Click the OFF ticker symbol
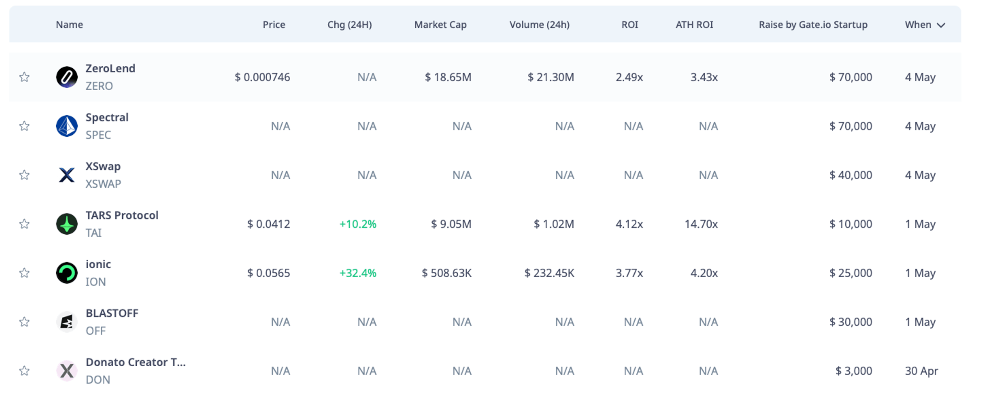Screen dimensions: 1000x401 96,331
